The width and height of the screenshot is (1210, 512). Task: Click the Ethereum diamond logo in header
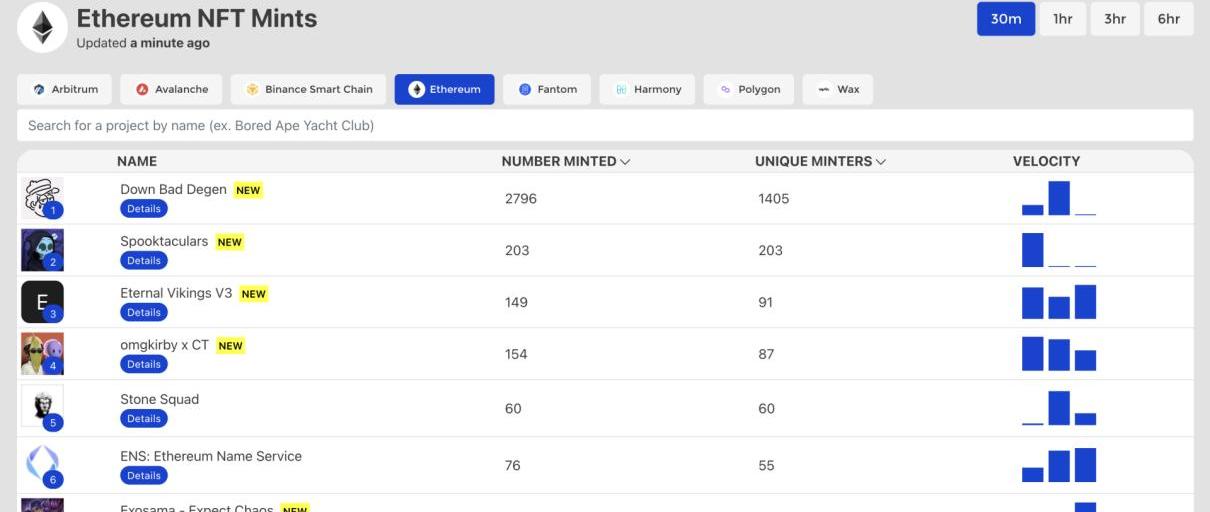tap(42, 28)
